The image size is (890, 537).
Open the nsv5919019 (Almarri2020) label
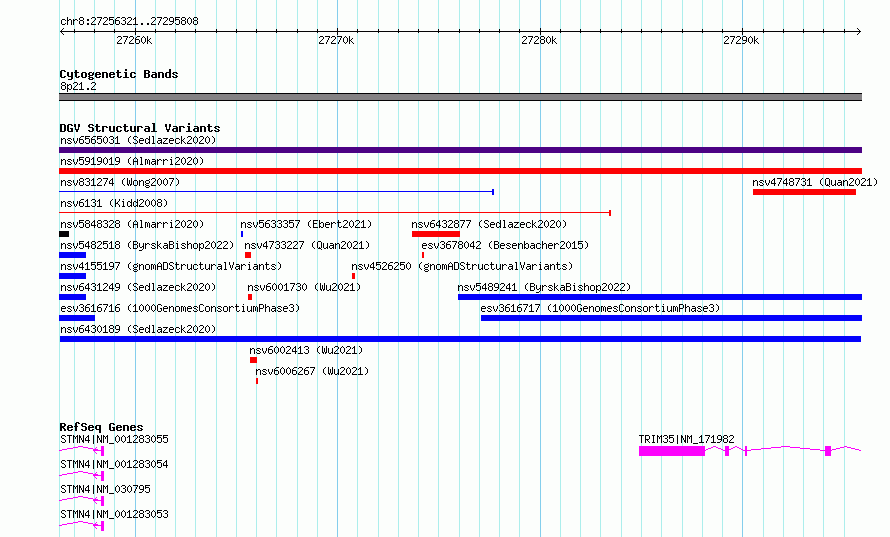coord(132,161)
